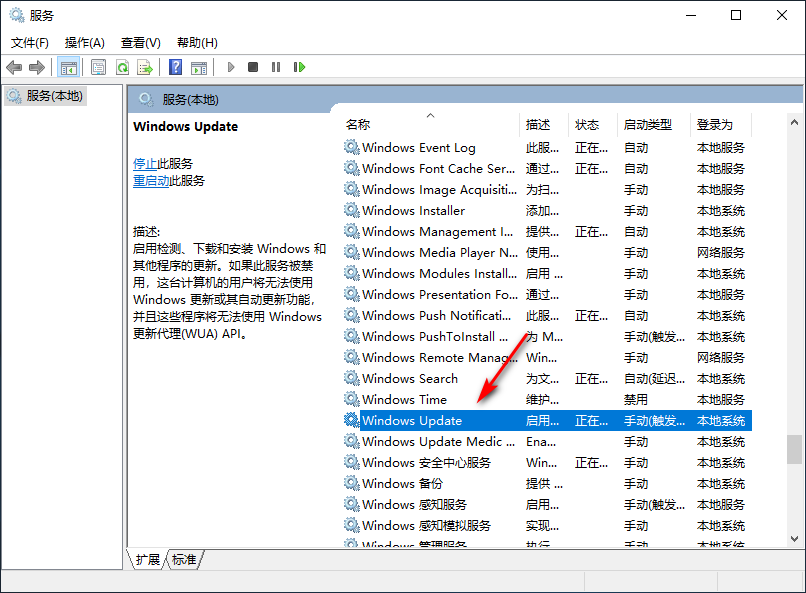The width and height of the screenshot is (806, 593).
Task: Click the blue Help icon
Action: [x=174, y=67]
